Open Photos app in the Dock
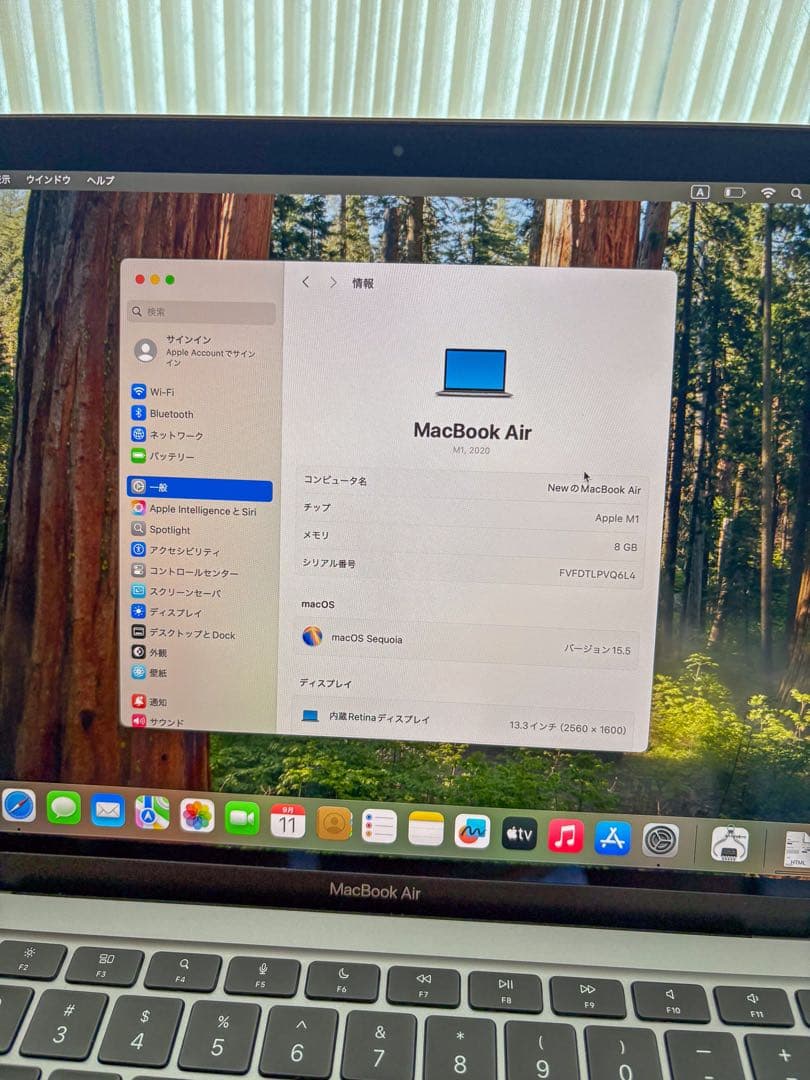This screenshot has height=1080, width=810. [197, 816]
